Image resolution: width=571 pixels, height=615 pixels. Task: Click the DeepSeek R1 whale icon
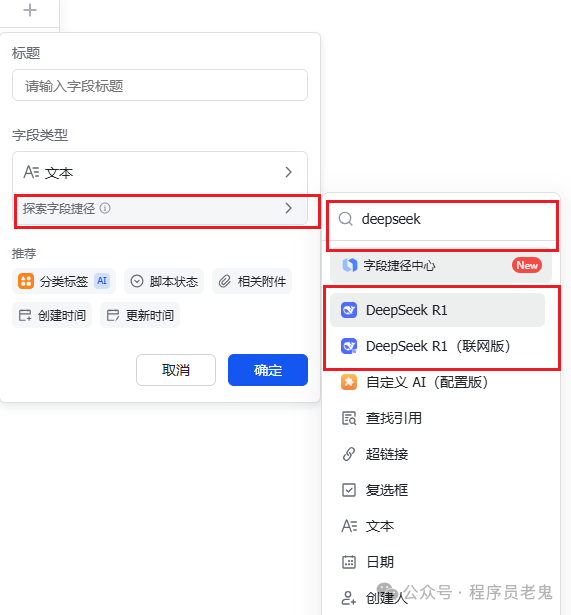[x=349, y=310]
